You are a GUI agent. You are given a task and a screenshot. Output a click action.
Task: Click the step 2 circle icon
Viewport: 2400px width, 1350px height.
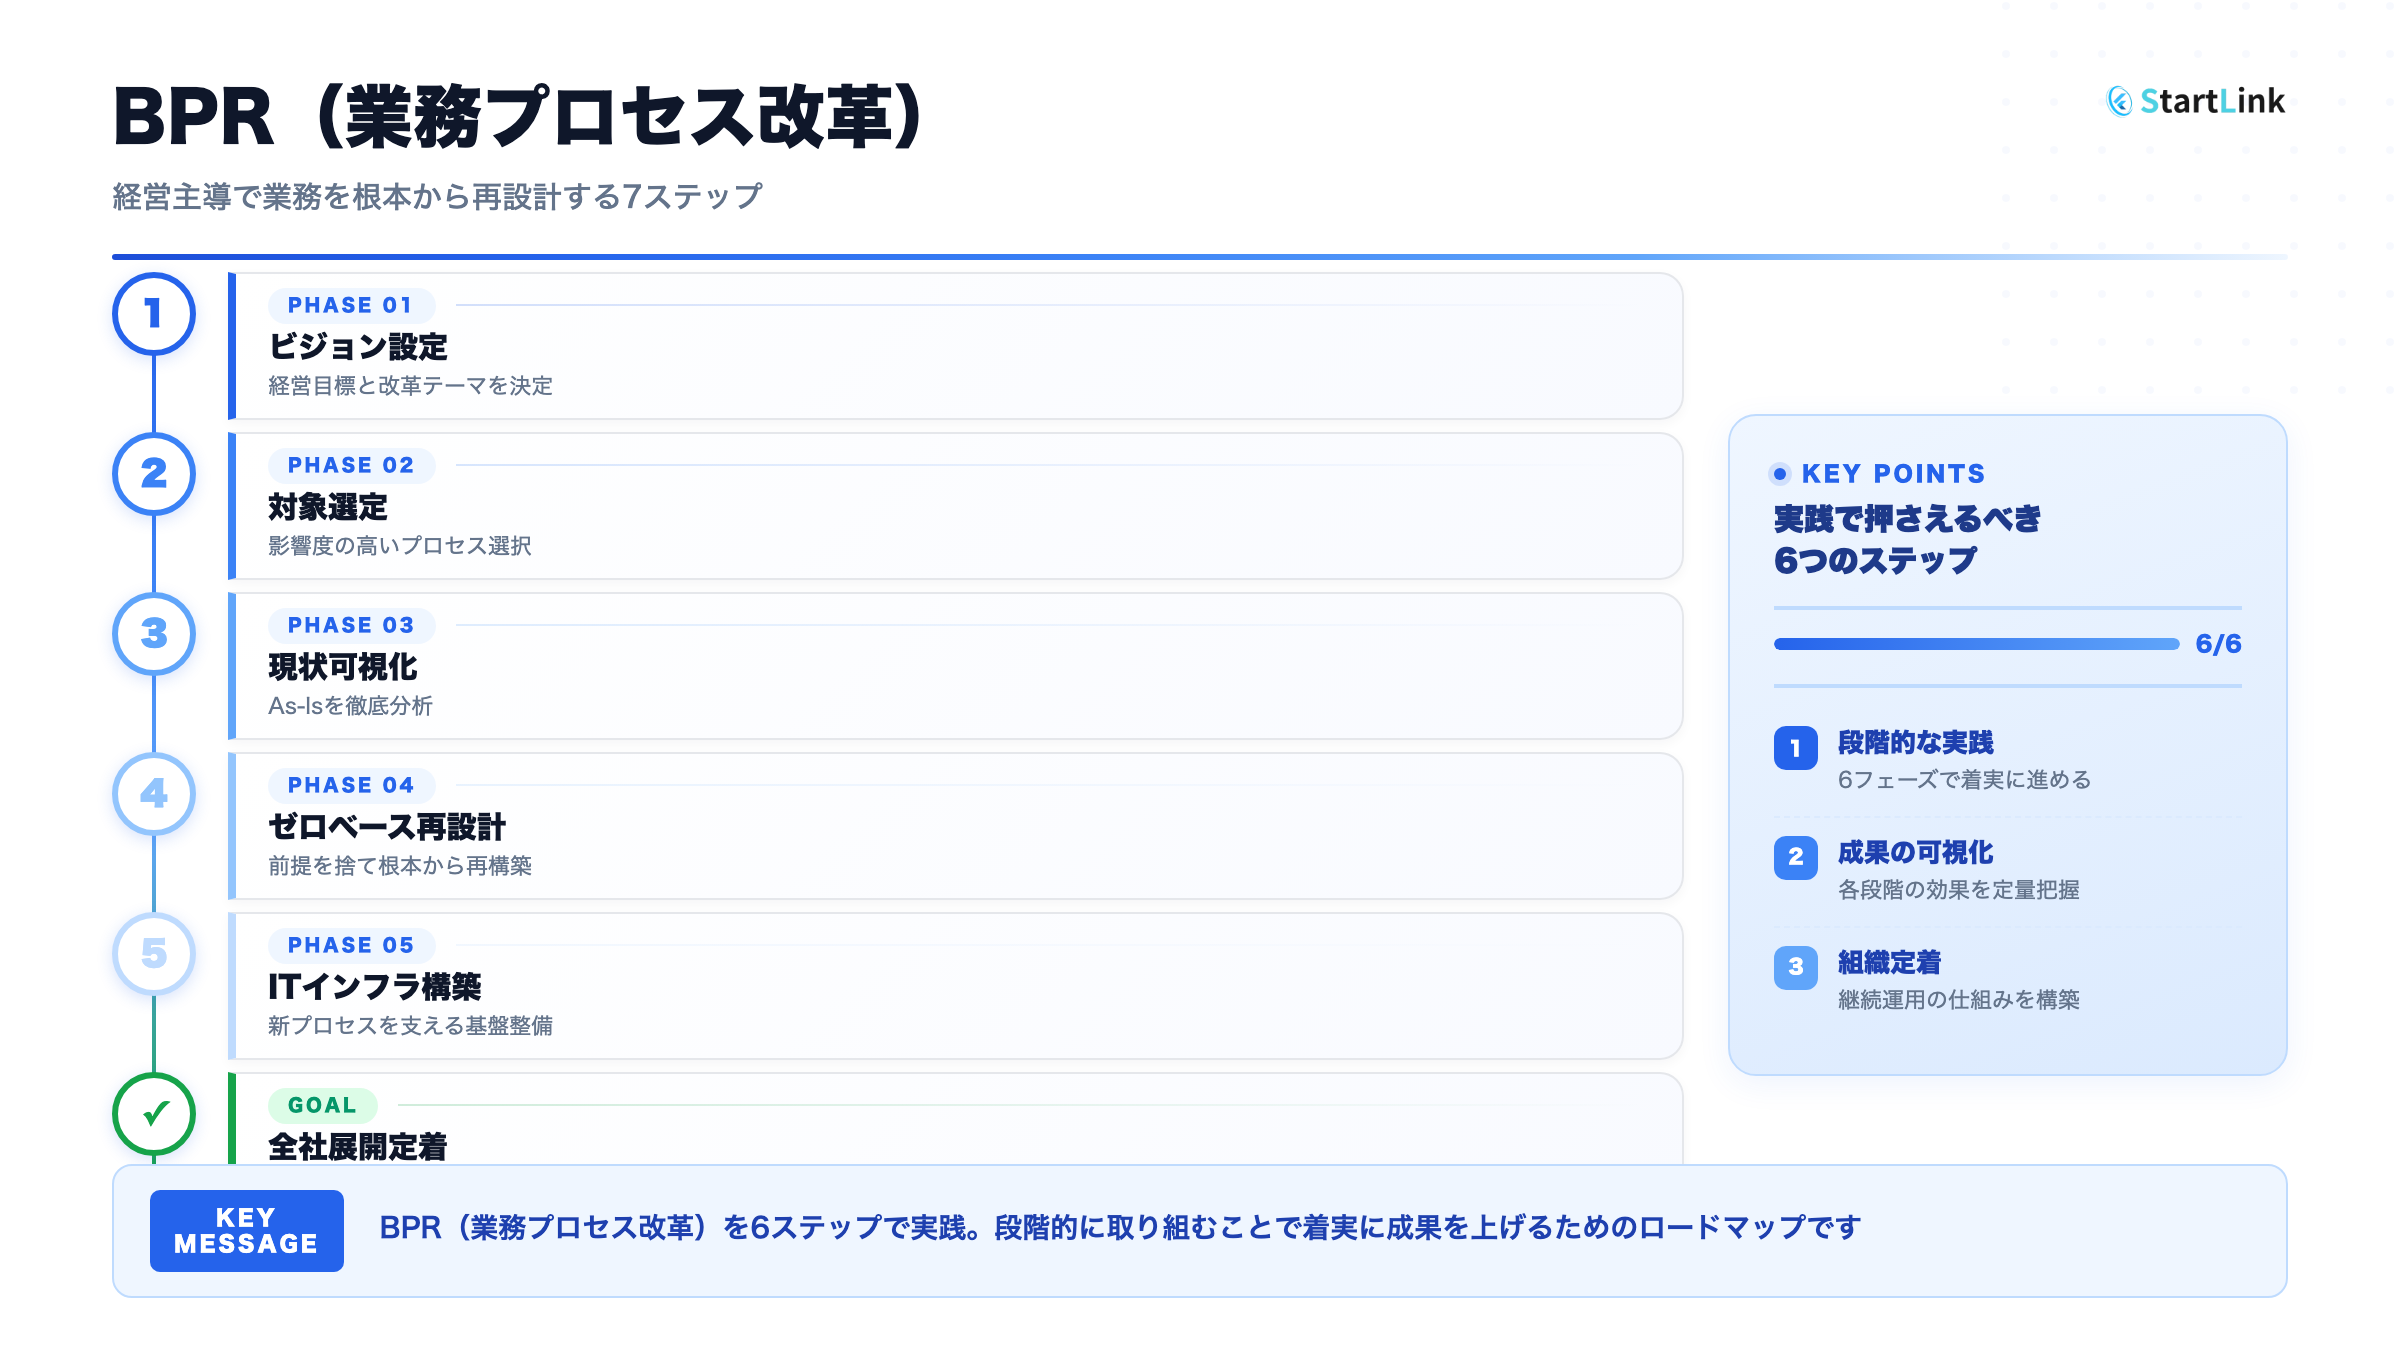[154, 474]
